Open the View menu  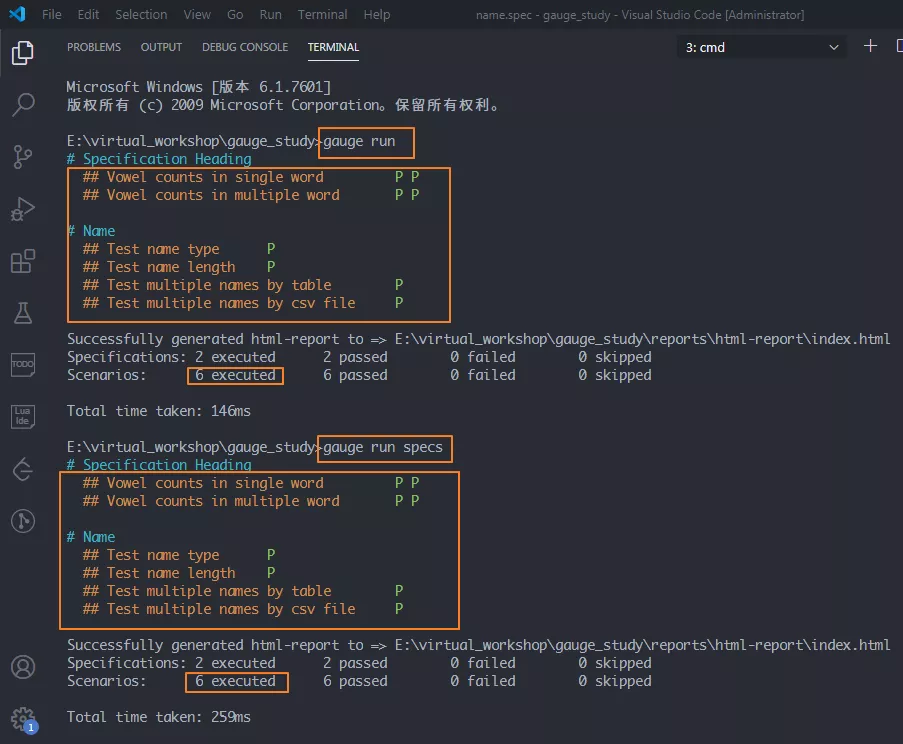point(197,14)
